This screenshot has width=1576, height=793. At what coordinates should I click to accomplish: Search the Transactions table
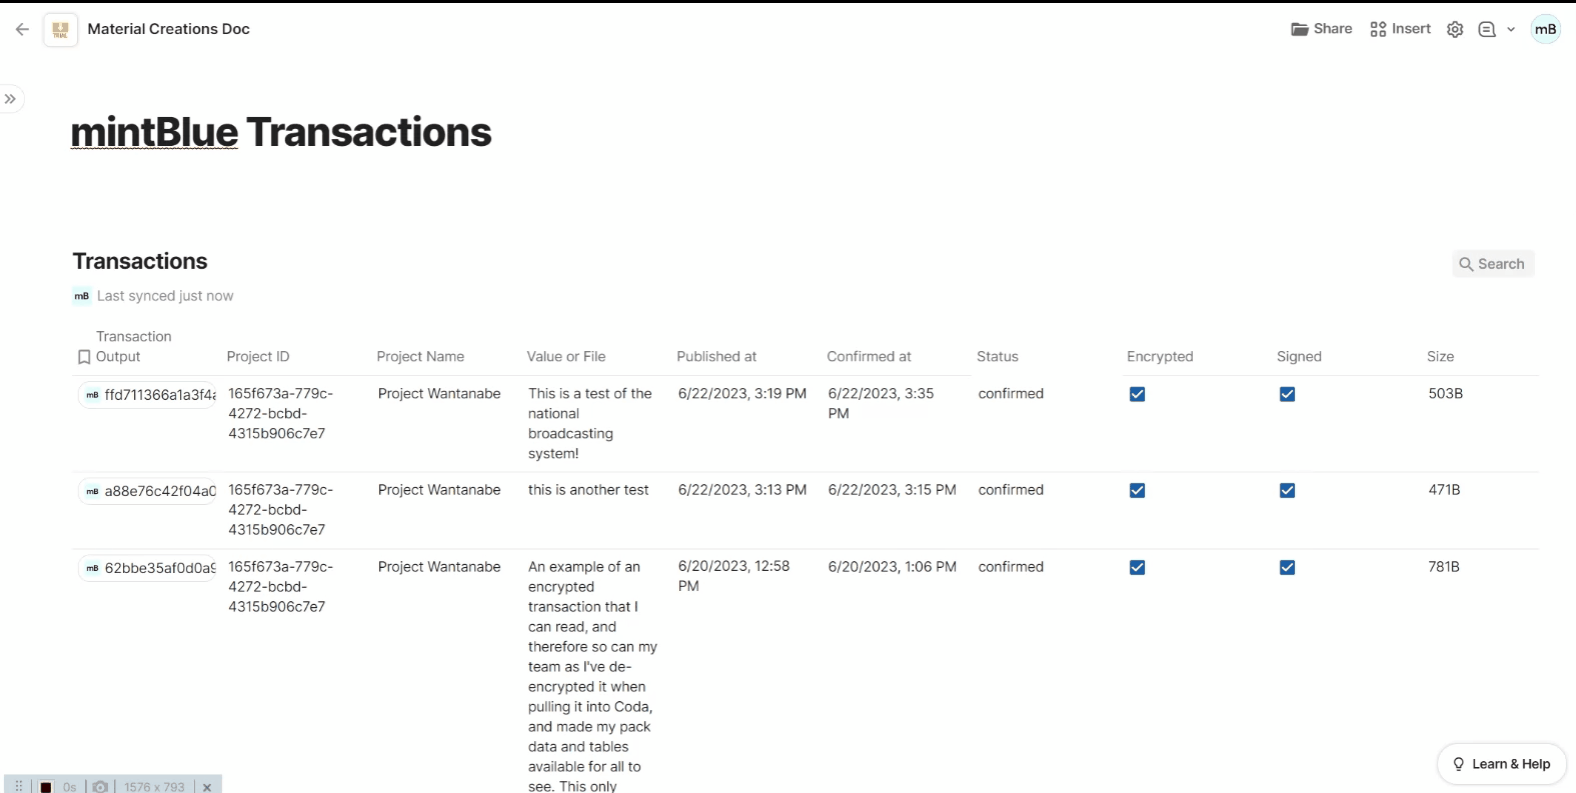[x=1492, y=264]
